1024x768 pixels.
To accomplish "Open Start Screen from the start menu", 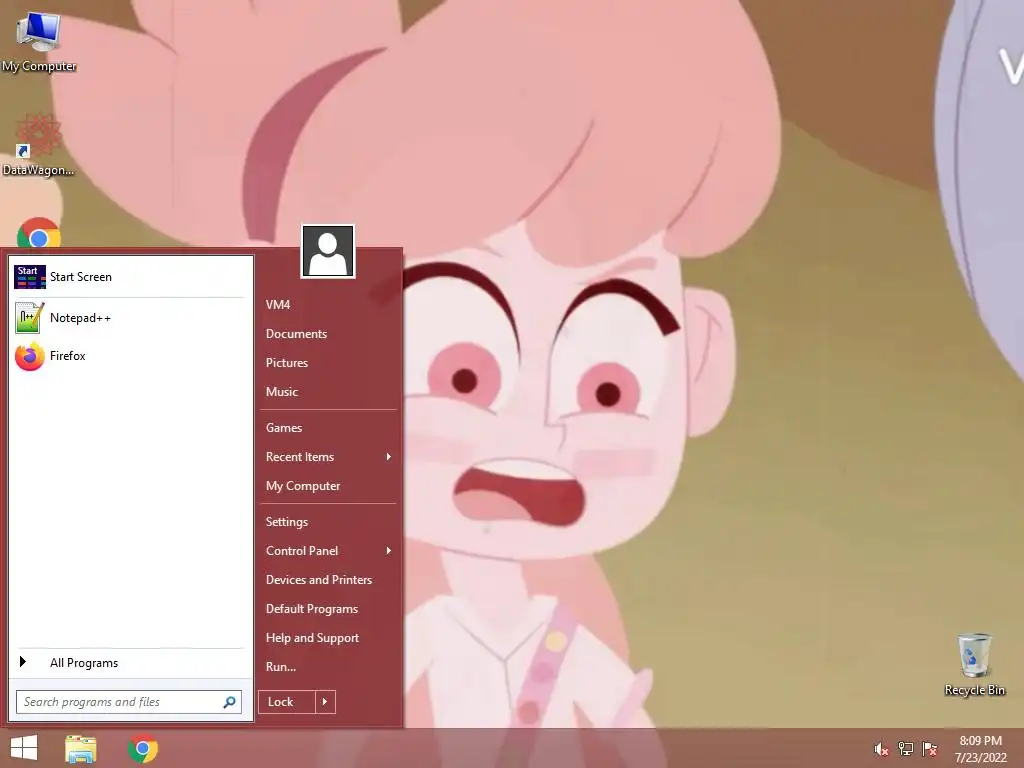I will point(131,277).
